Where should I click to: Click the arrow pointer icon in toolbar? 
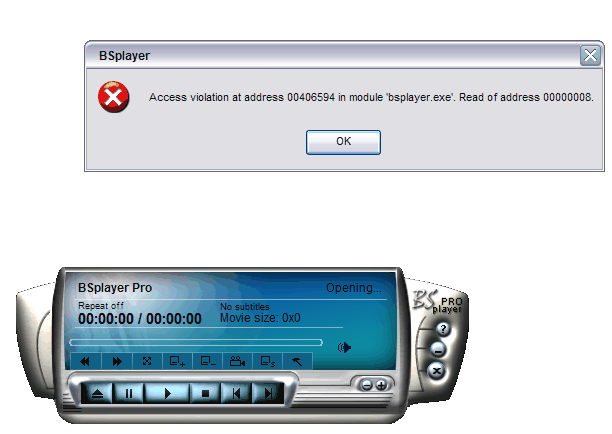tap(297, 361)
